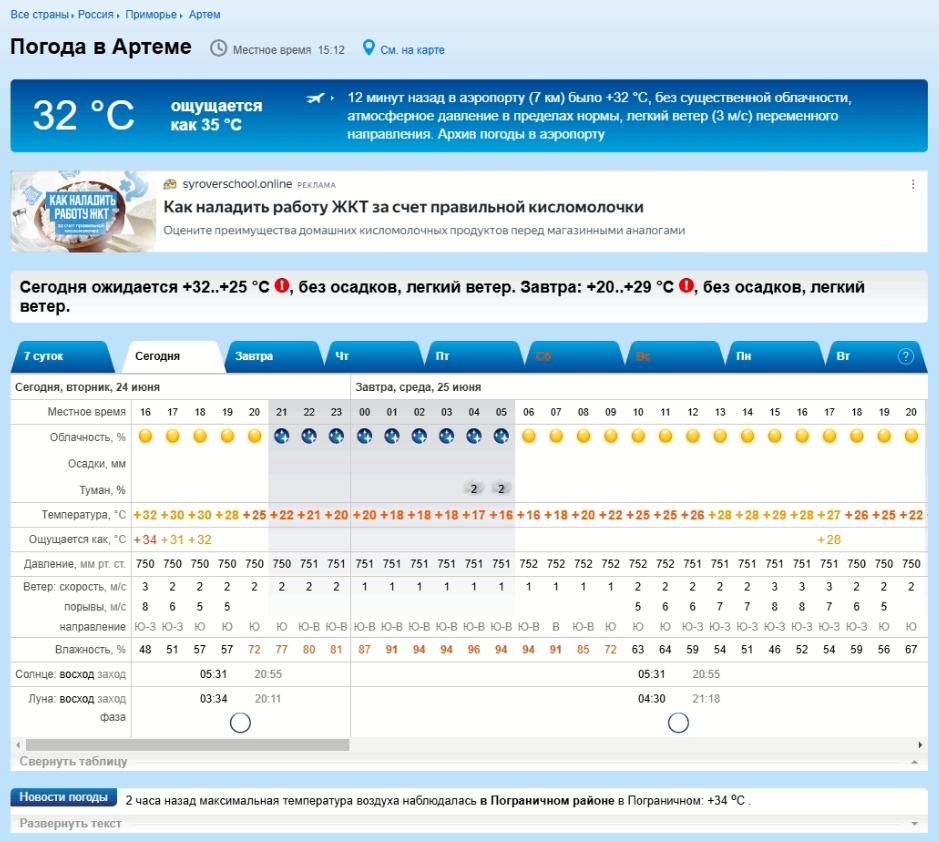
Task: Click the local time clock icon
Action: click(x=219, y=49)
